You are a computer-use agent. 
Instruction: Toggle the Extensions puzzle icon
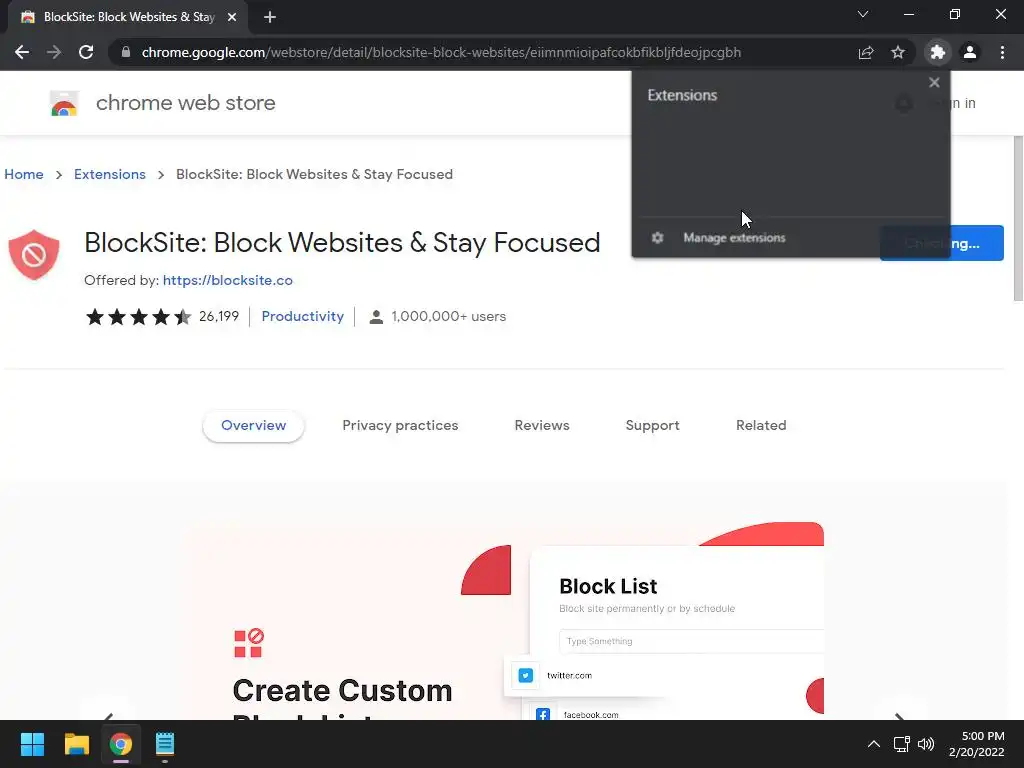pyautogui.click(x=937, y=52)
